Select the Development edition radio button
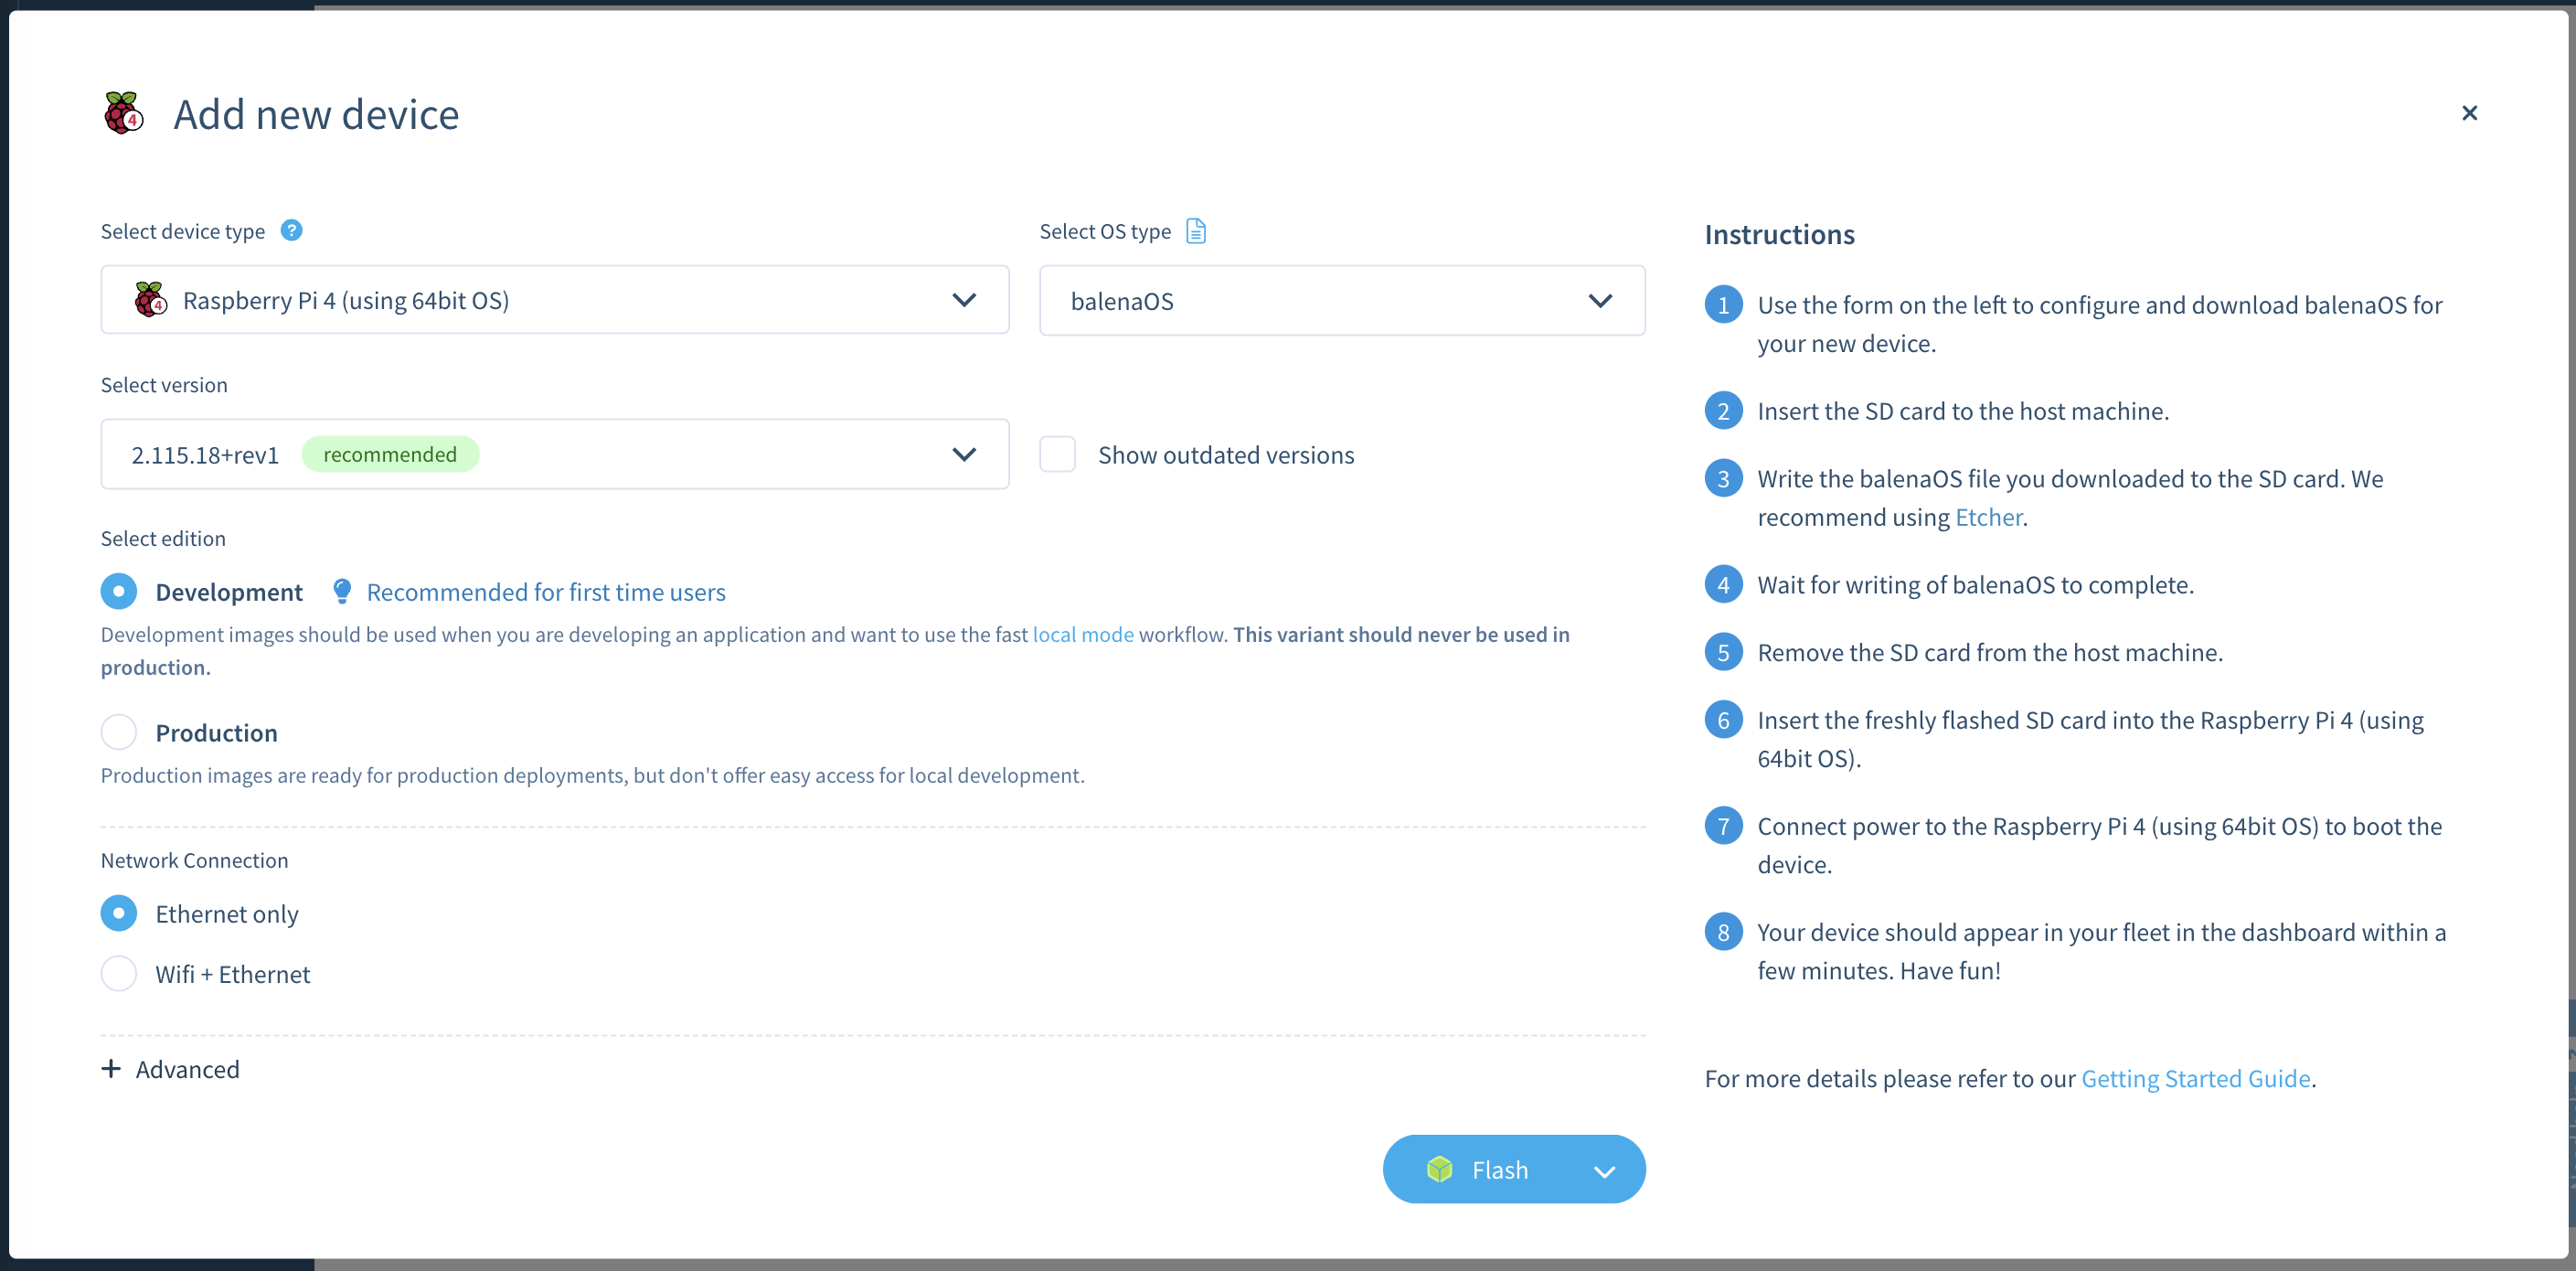2576x1271 pixels. point(118,592)
